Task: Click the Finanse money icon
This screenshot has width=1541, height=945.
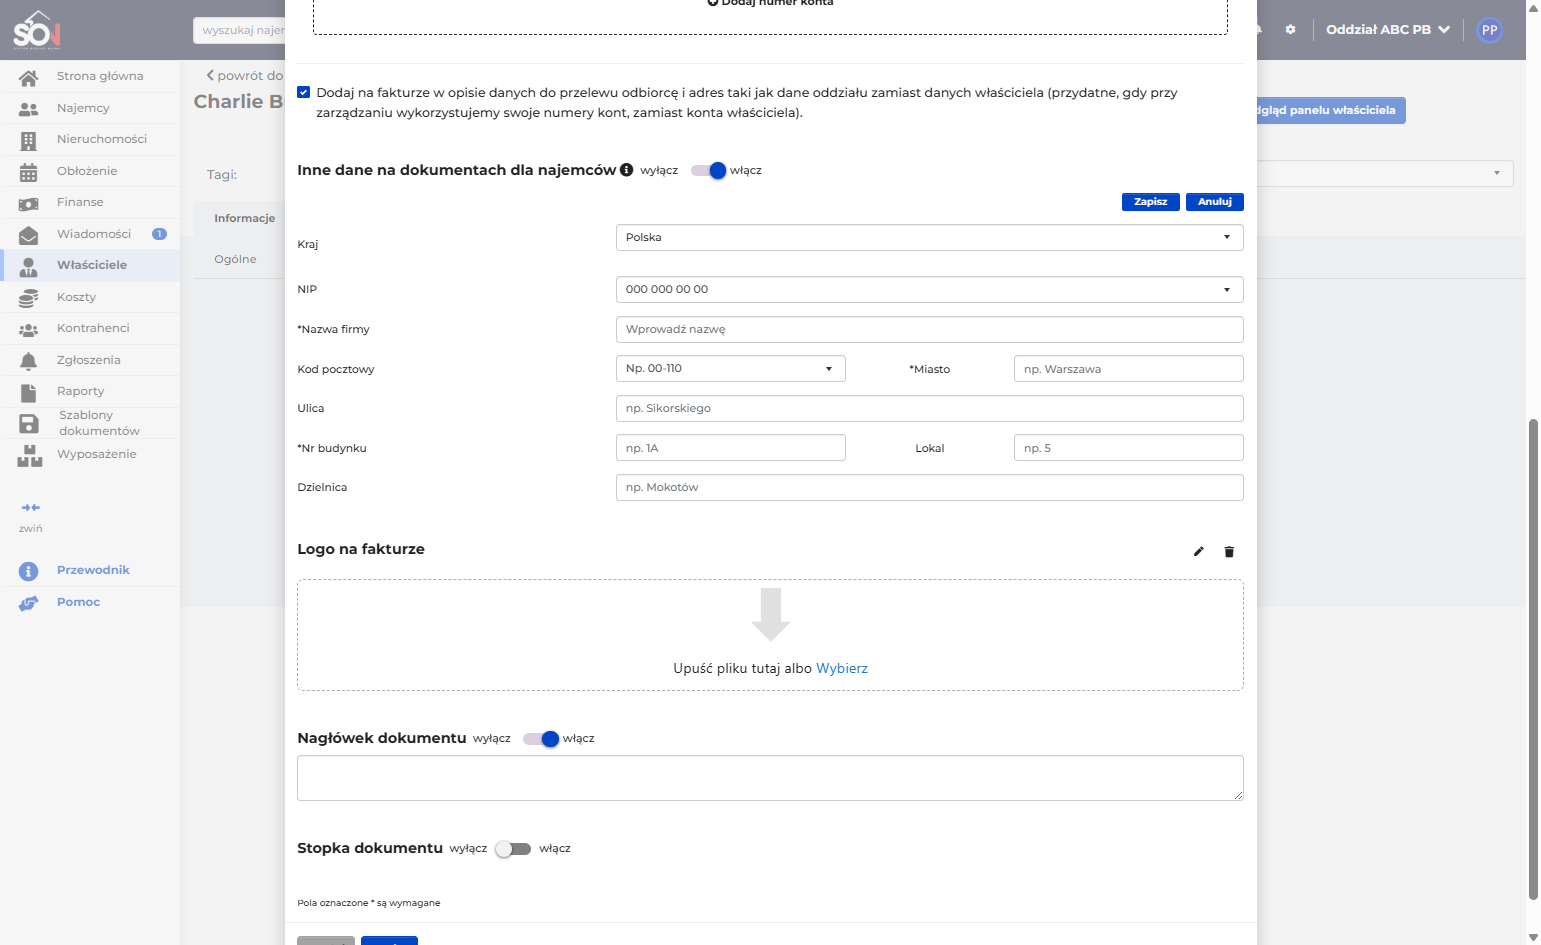Action: coord(28,203)
